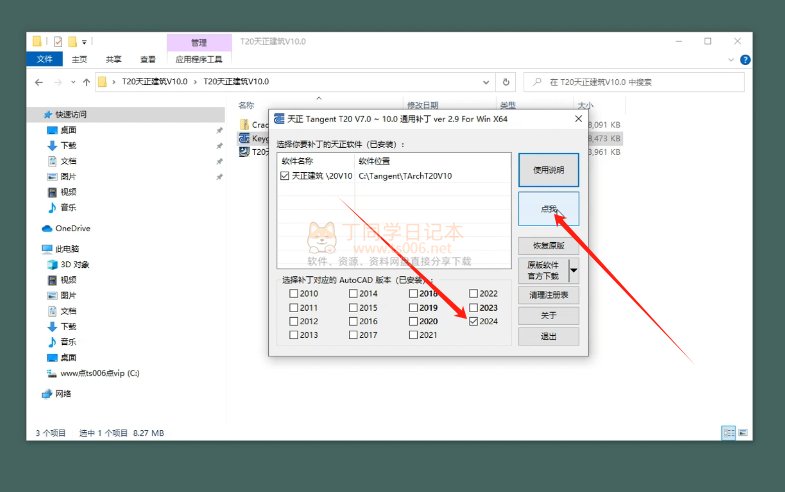Switch to 共享 ribbon tab

(114, 60)
